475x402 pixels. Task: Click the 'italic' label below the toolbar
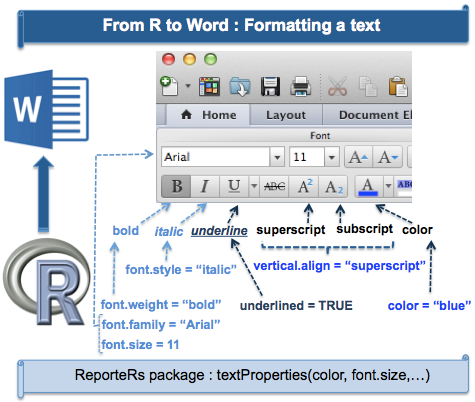coord(169,231)
